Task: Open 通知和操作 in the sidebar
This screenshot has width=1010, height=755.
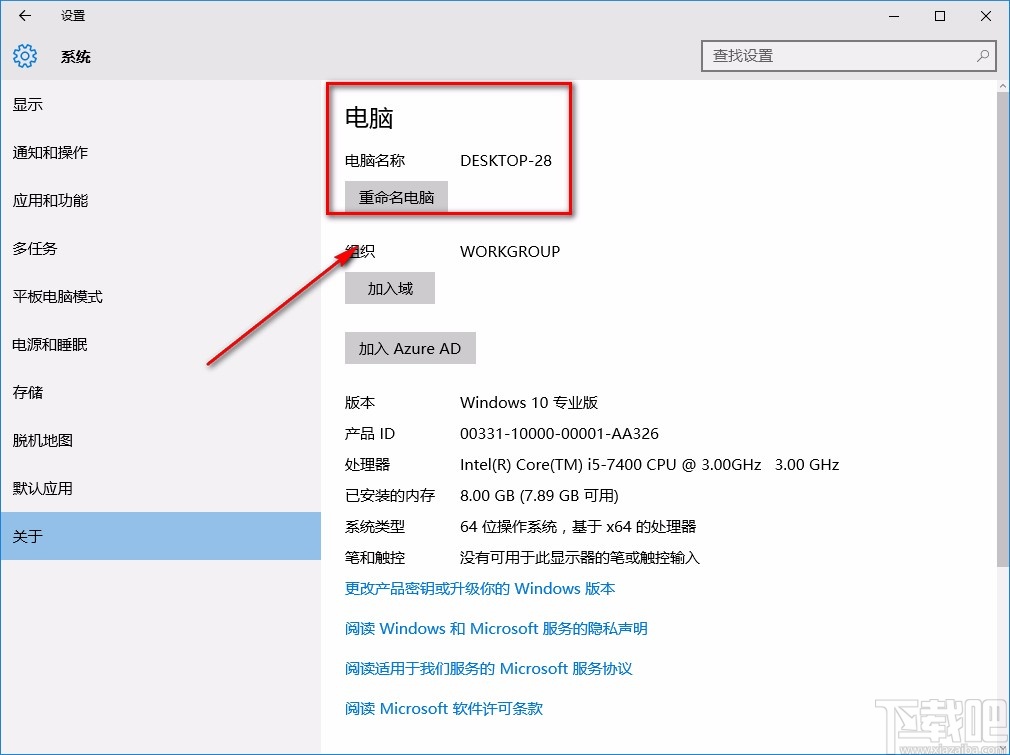Action: click(x=50, y=152)
